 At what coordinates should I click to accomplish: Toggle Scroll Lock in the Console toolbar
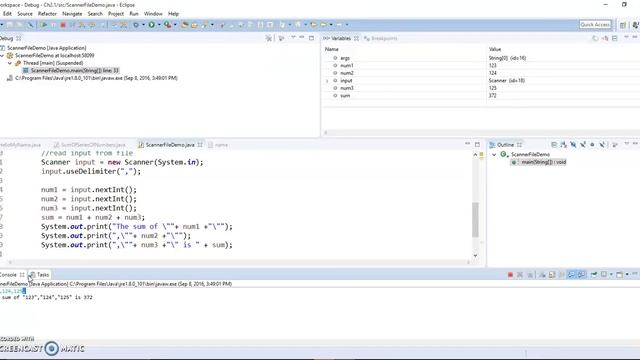(552, 275)
